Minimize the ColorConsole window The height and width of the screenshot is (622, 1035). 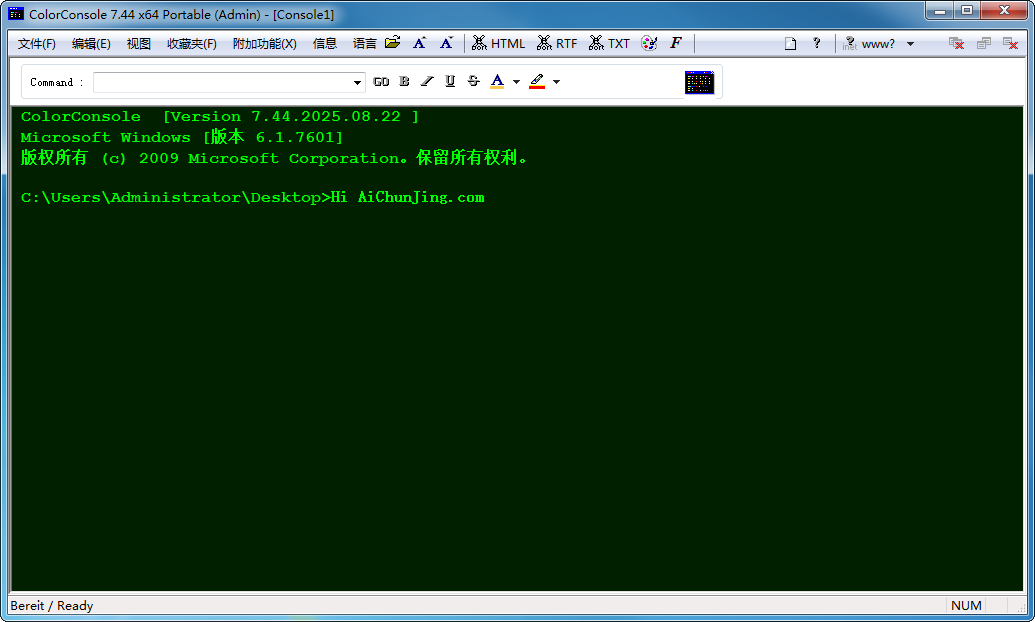point(939,11)
